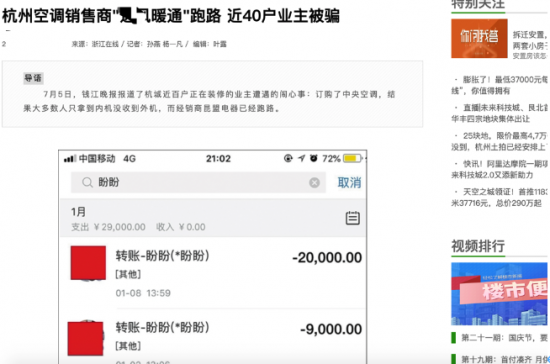
Task: Play the 楼市 video thumbnail
Action: (x=499, y=294)
